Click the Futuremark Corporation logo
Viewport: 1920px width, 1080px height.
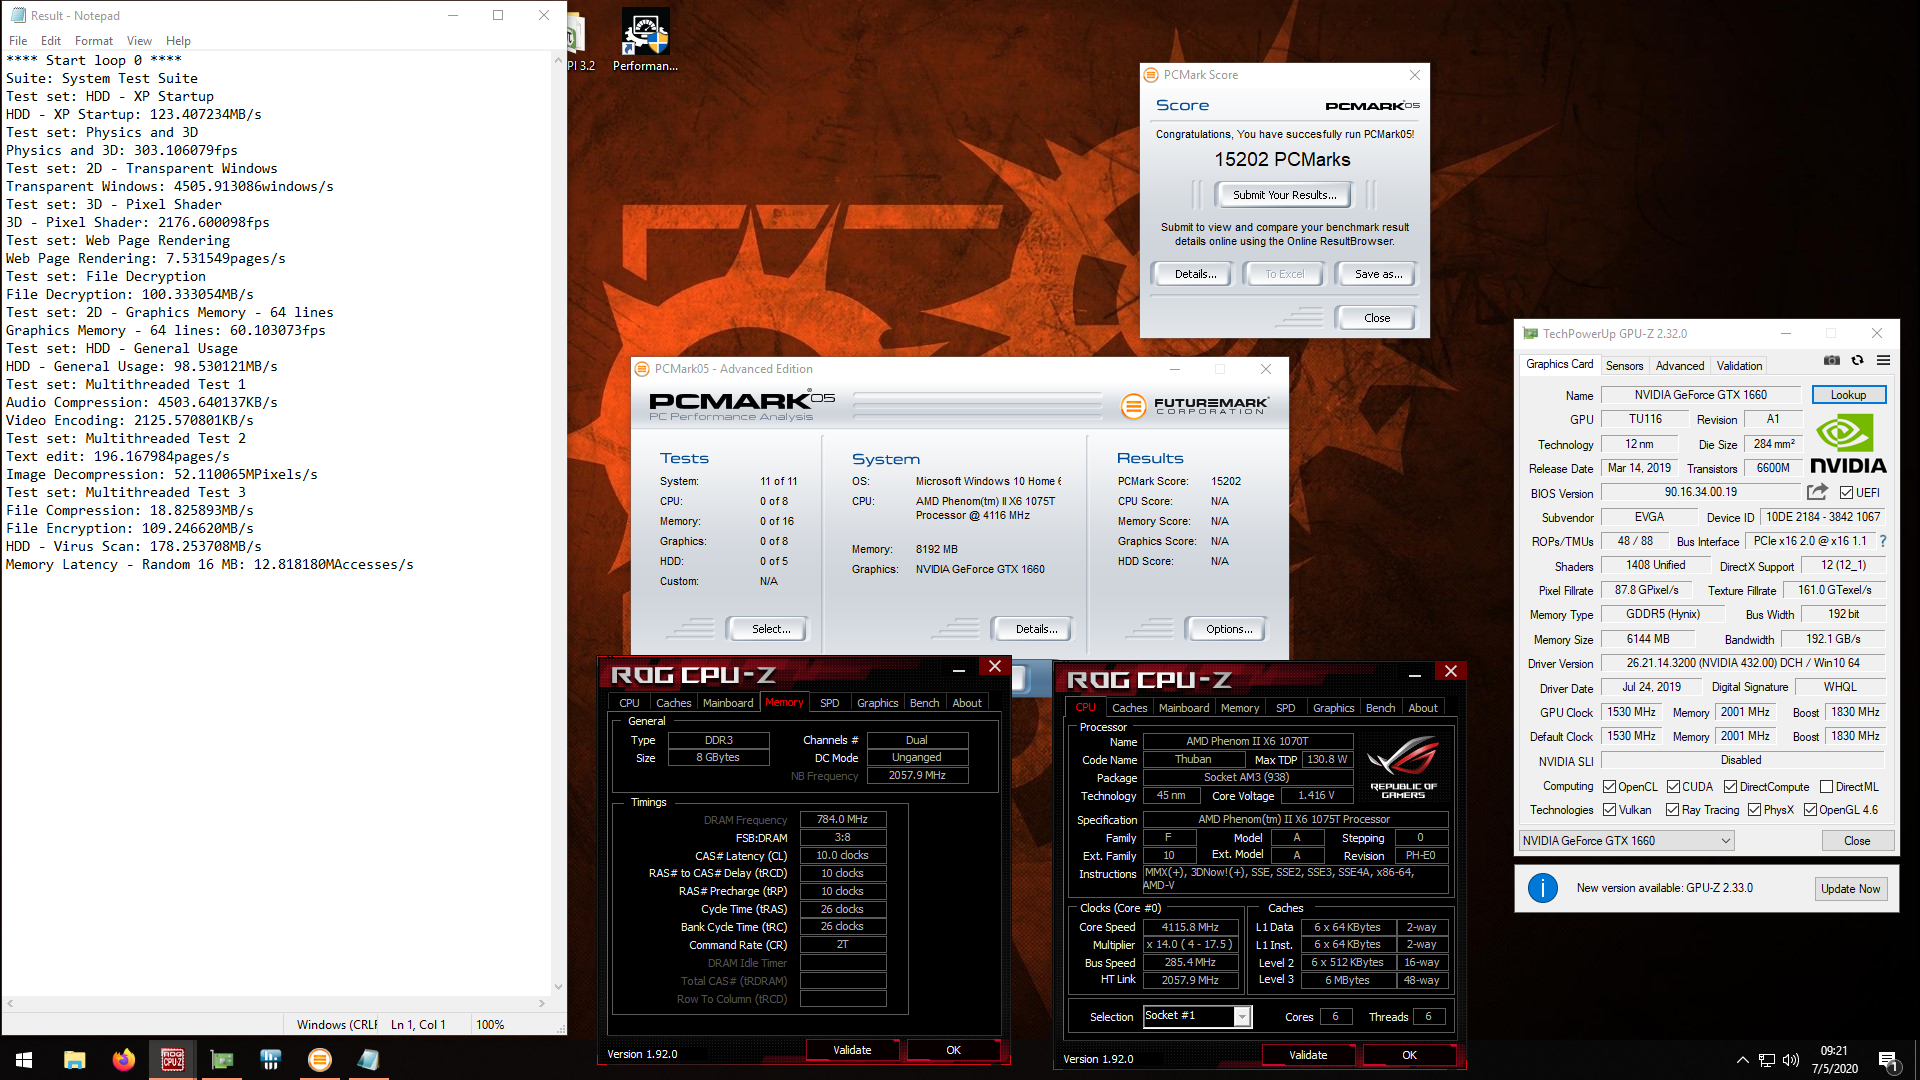1195,405
